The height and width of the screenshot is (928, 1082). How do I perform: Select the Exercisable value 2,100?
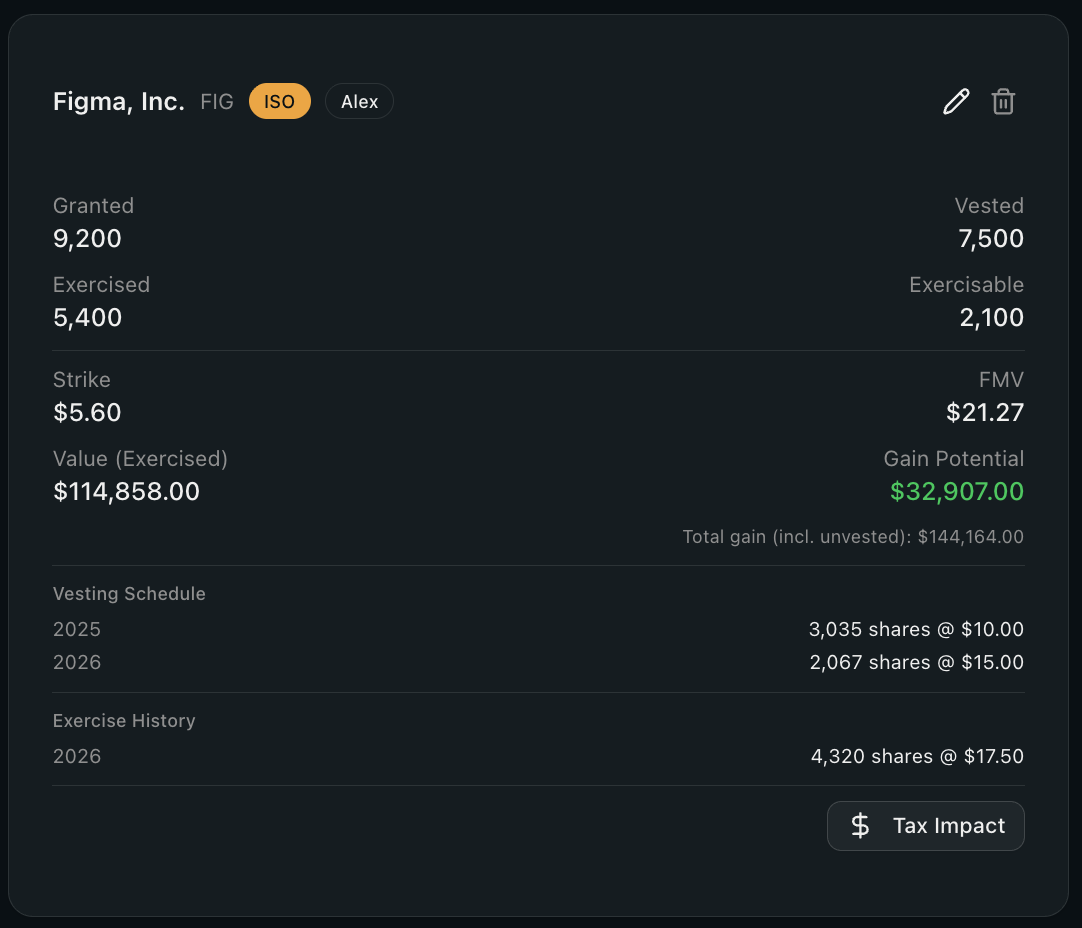[x=989, y=318]
